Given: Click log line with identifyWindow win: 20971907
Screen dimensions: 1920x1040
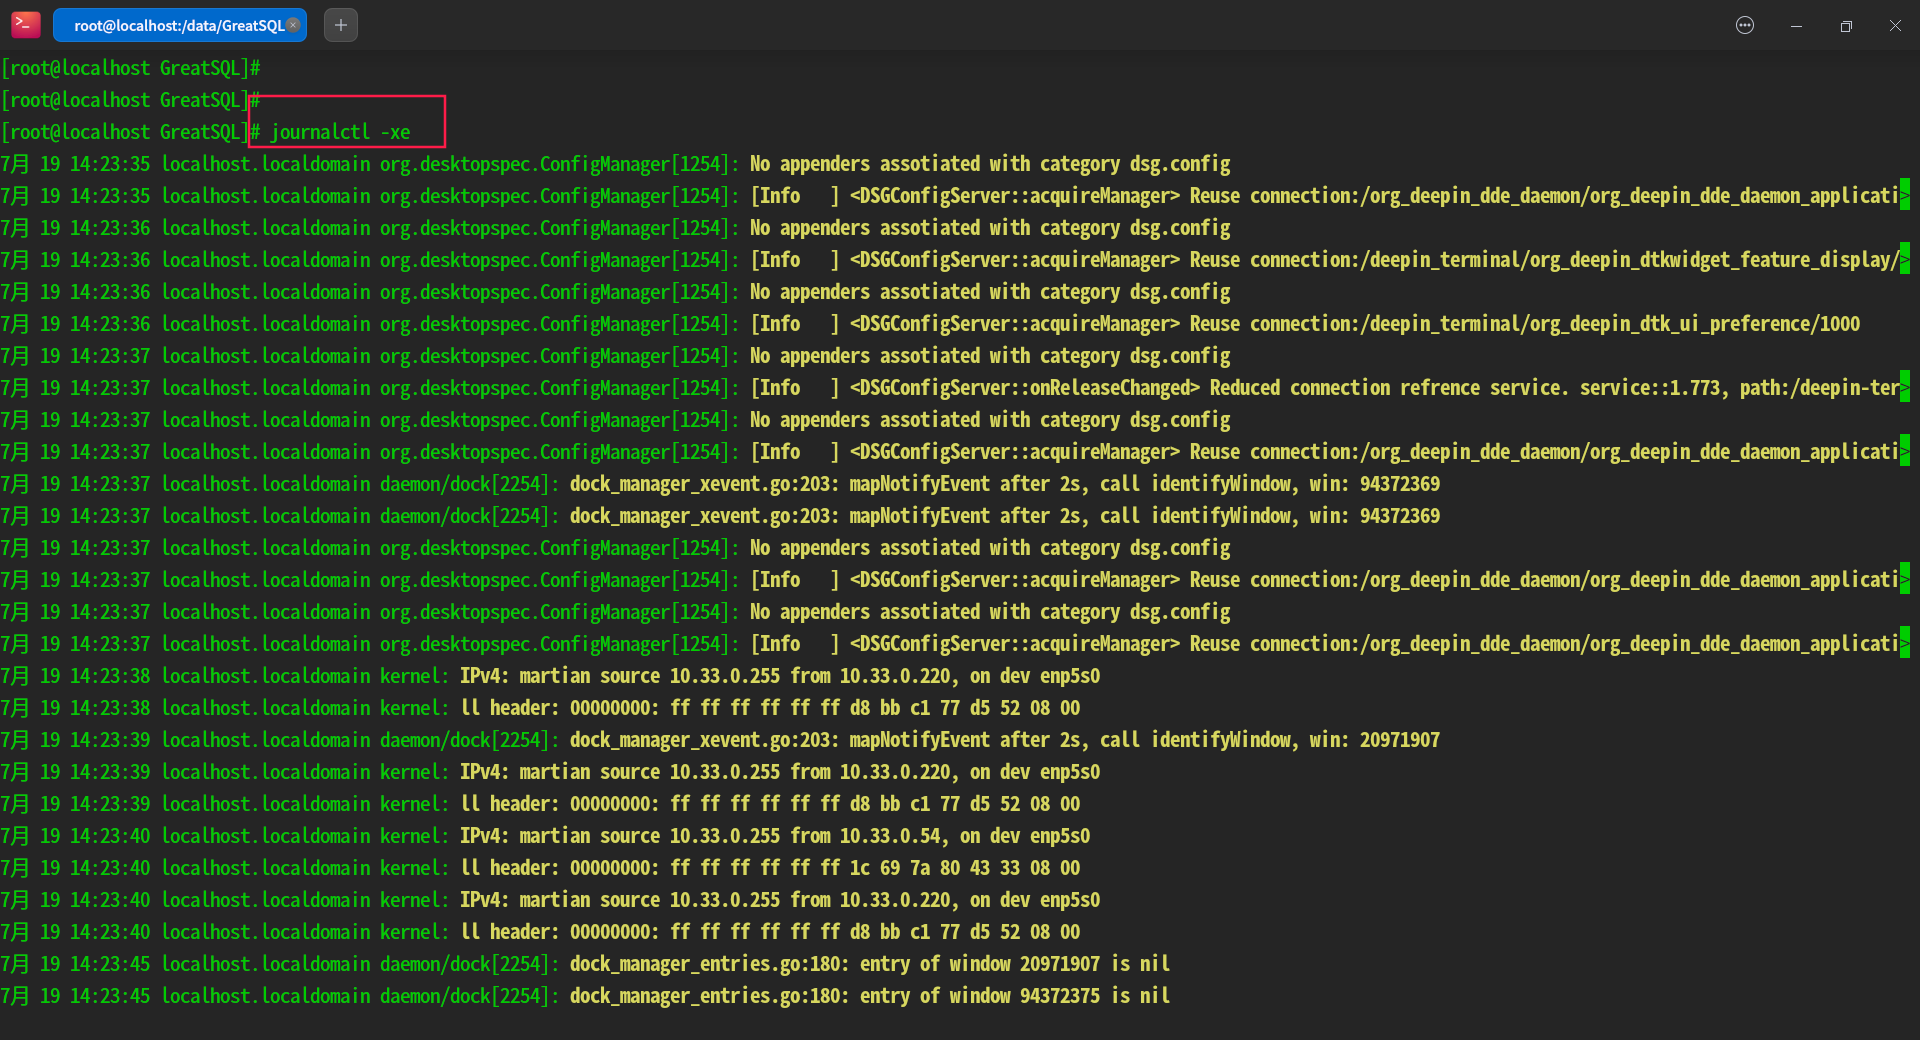Looking at the screenshot, I should point(720,740).
